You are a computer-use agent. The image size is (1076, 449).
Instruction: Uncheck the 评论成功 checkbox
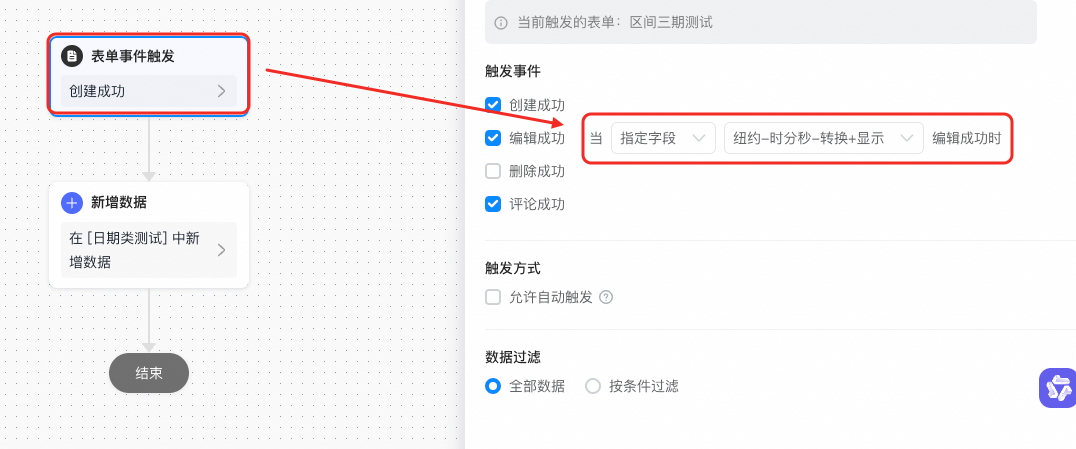[493, 204]
